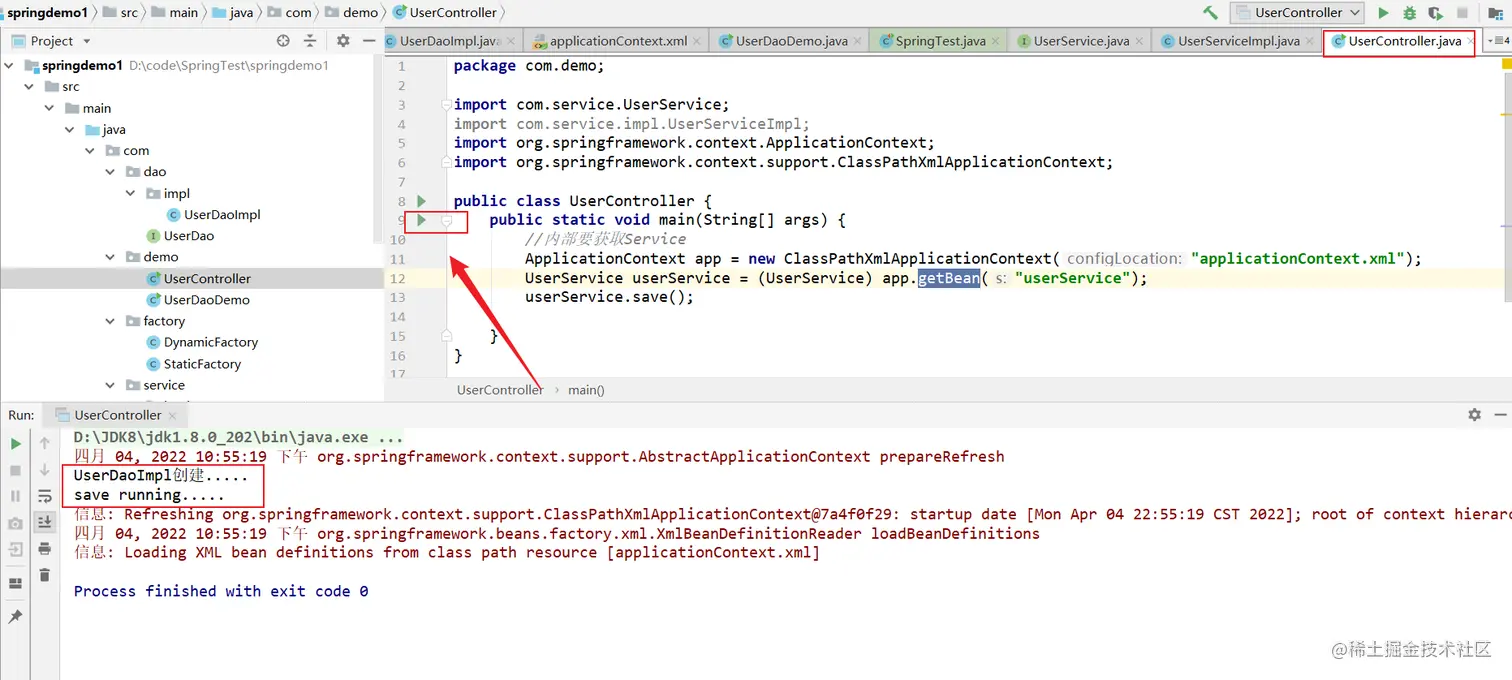Click the exit icon in Run panel
Screen dimensions: 1512x680
[x=15, y=549]
